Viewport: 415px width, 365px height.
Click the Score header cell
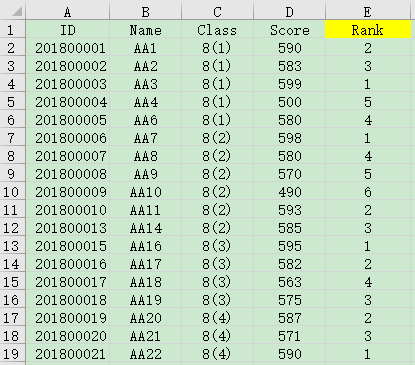coord(290,29)
